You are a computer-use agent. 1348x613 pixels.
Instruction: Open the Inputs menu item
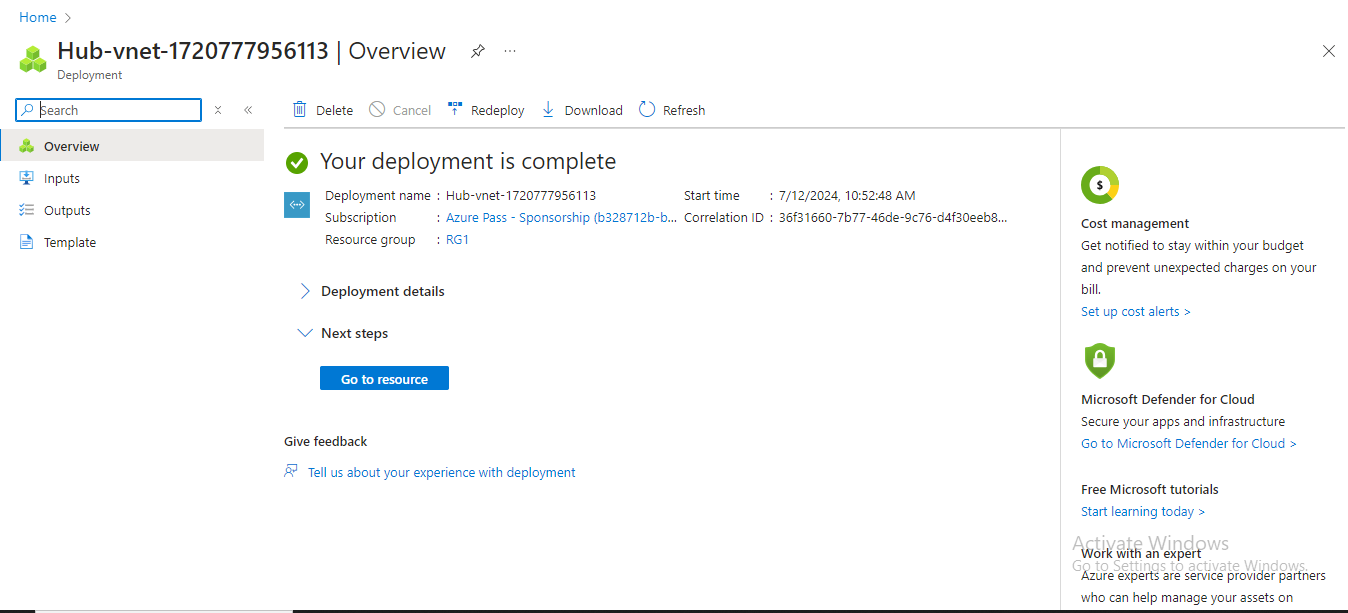click(132, 178)
